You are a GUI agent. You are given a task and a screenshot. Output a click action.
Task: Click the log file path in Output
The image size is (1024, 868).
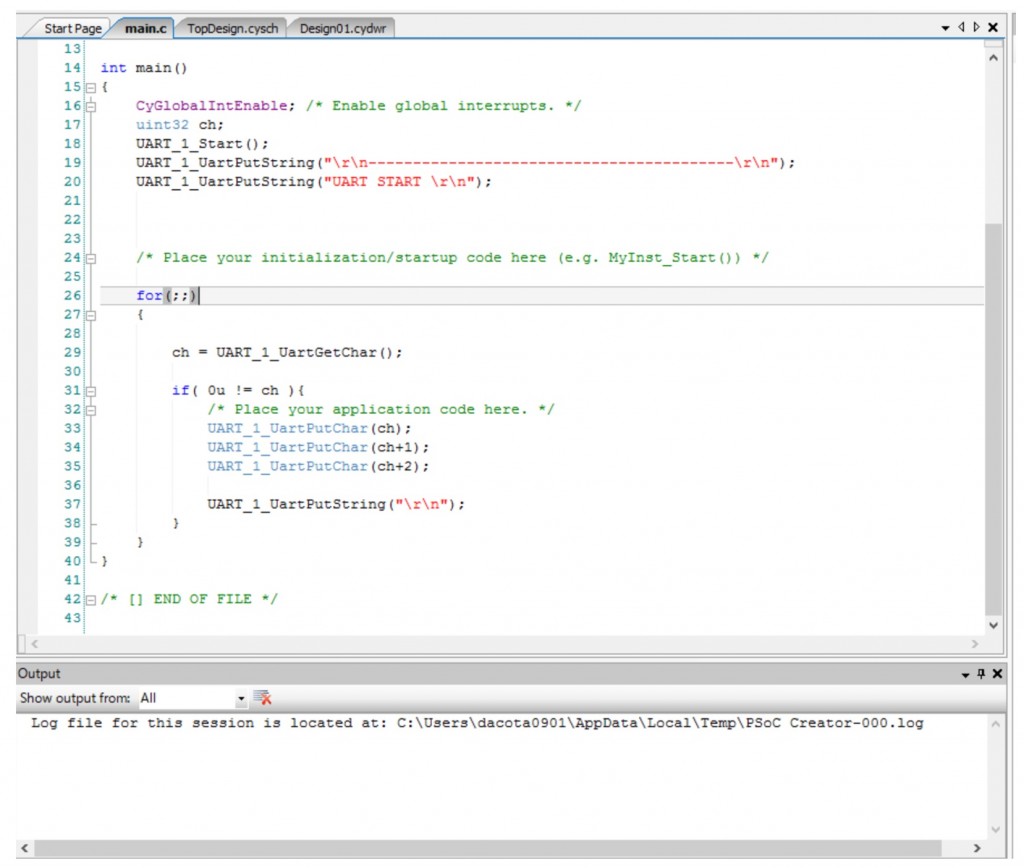point(660,723)
